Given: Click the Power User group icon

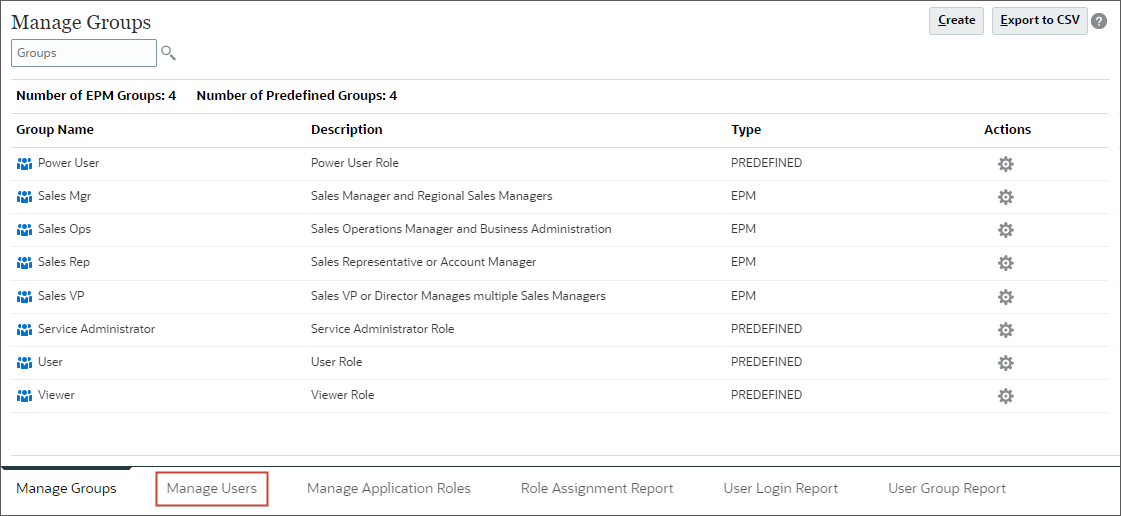Looking at the screenshot, I should (x=24, y=164).
